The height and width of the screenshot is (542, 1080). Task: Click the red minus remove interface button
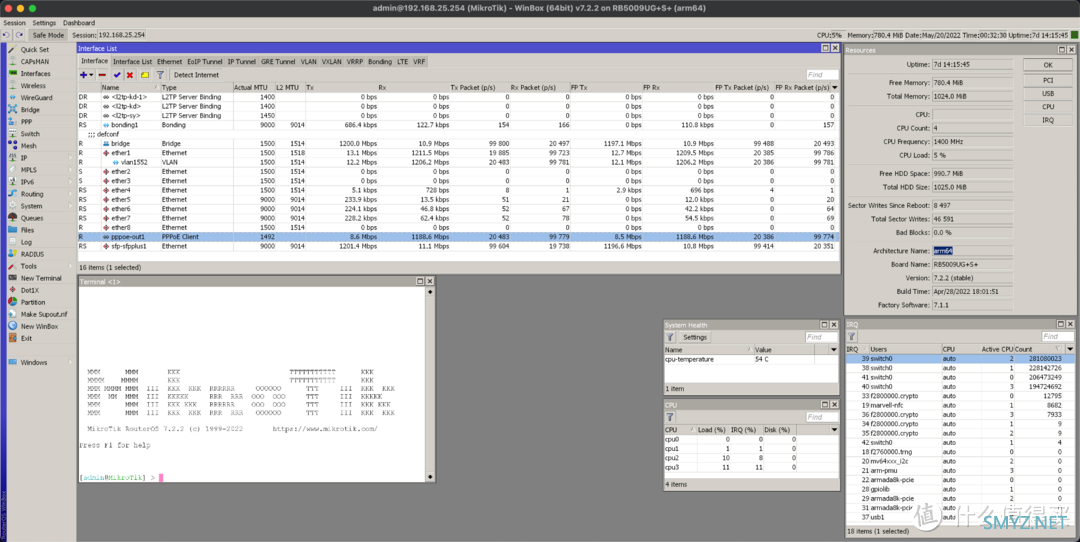[102, 75]
